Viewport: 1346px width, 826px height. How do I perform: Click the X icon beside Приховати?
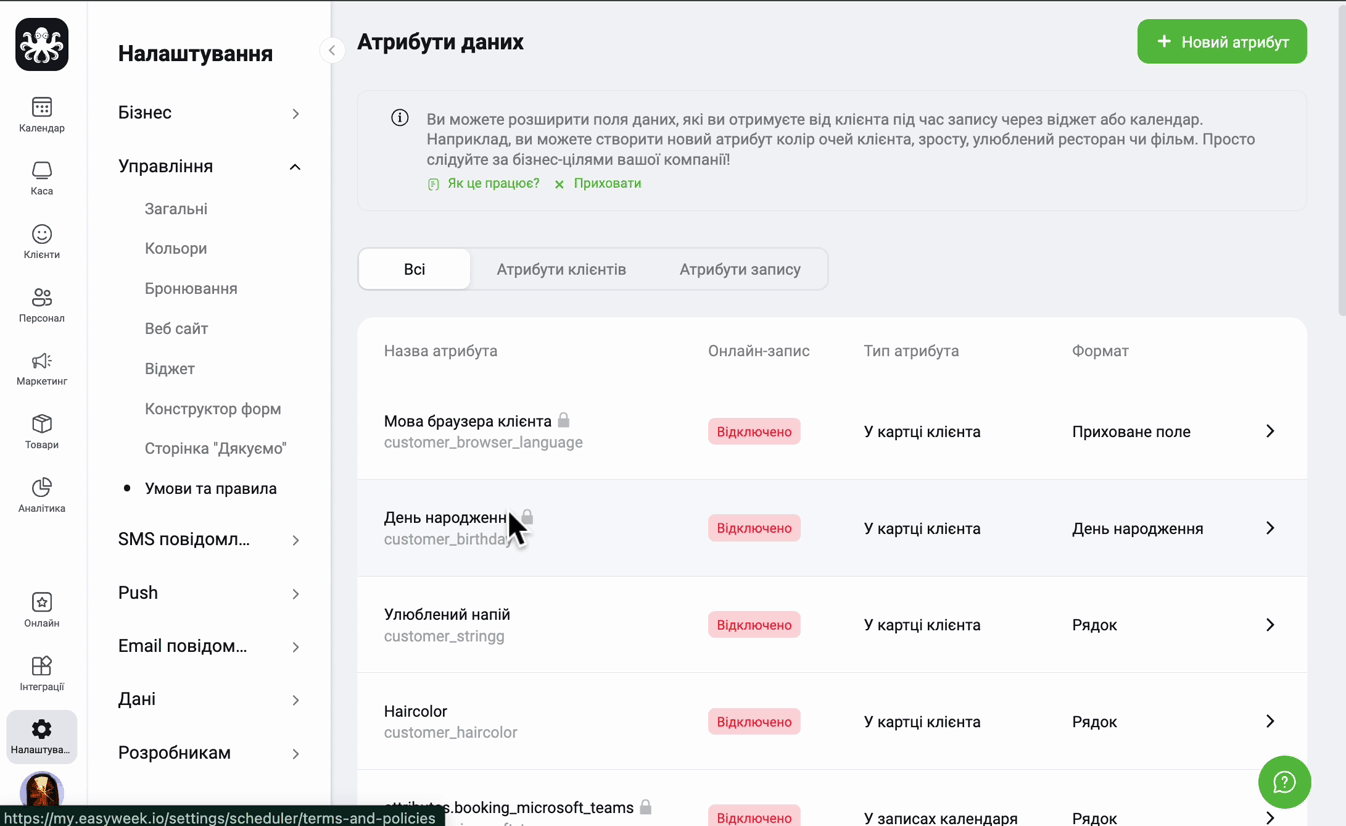point(559,184)
